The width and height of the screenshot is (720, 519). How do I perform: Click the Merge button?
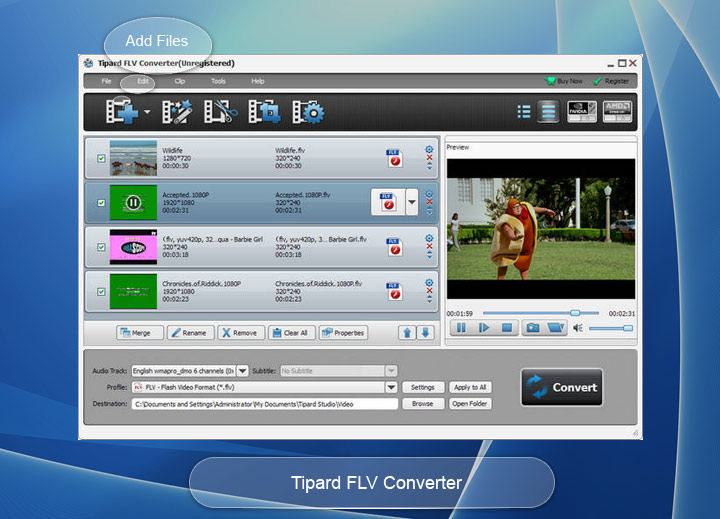click(140, 333)
